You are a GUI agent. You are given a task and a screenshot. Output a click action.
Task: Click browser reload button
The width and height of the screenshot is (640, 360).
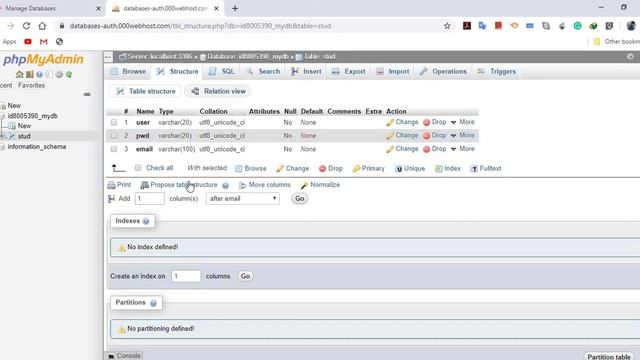[x=27, y=26]
